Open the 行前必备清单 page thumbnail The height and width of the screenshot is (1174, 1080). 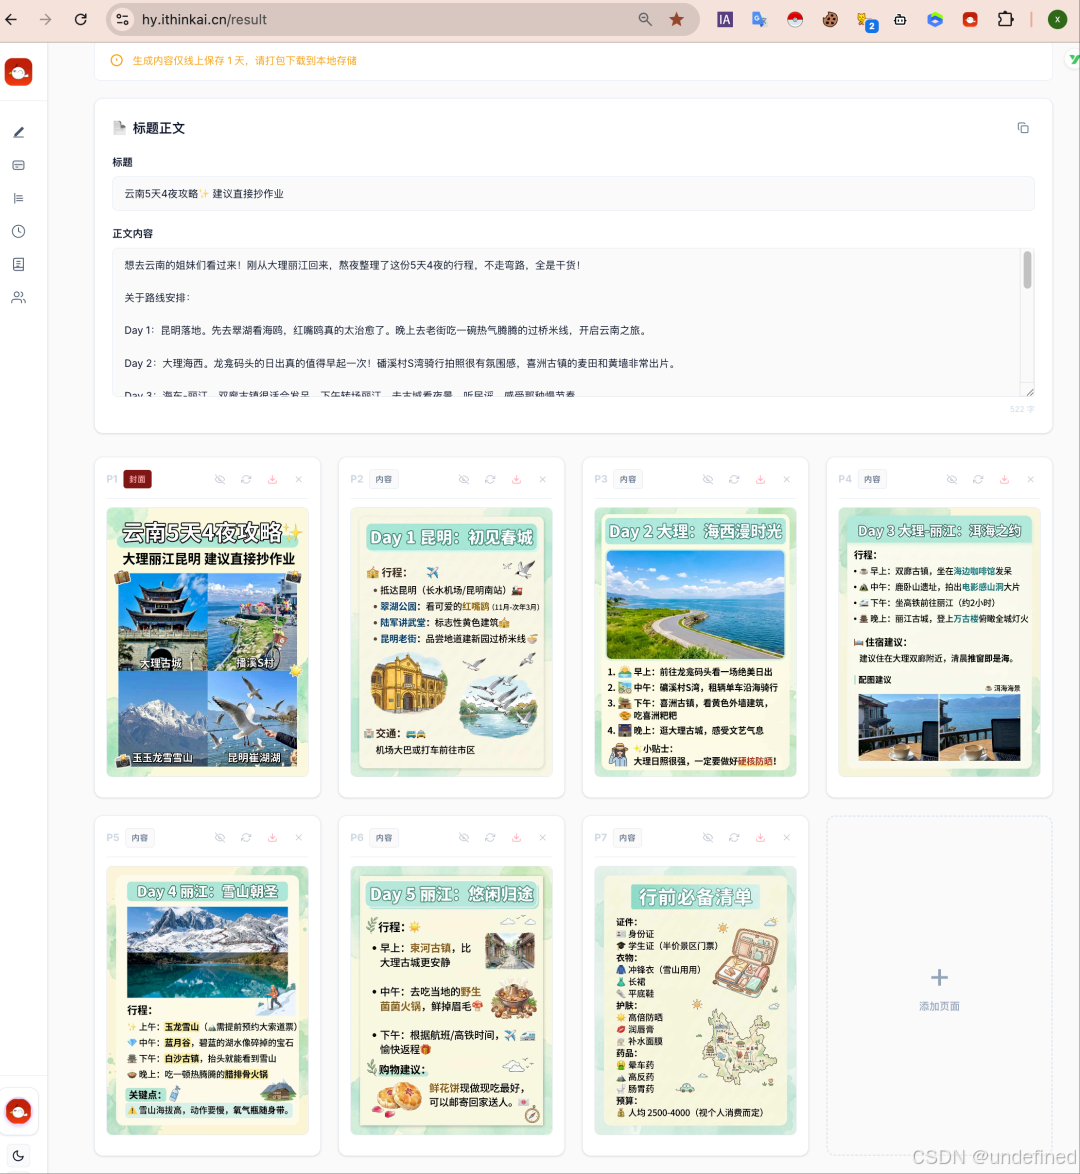coord(695,1000)
